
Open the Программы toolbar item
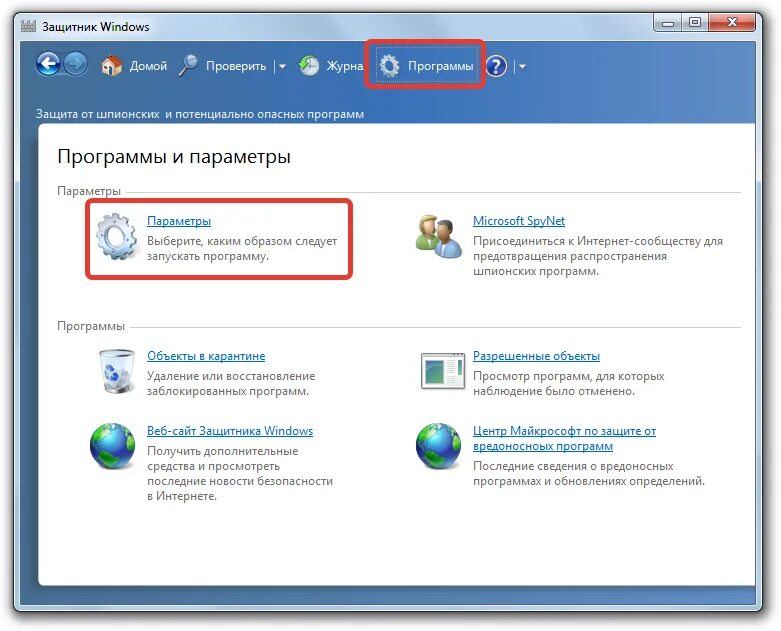440,66
